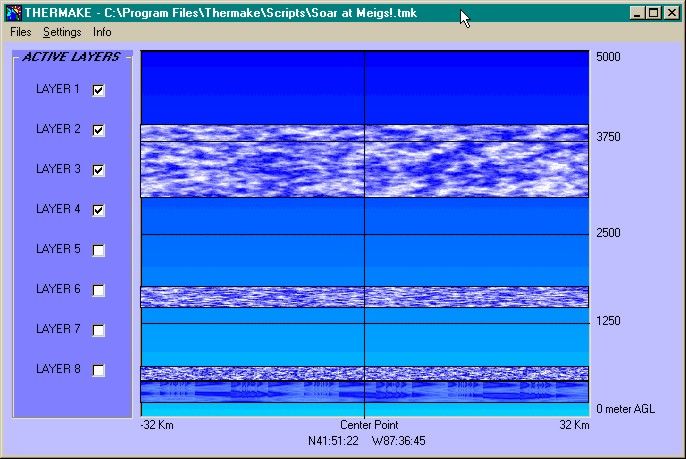
Task: Turn on the LAYER 7 checkbox
Action: 98,330
